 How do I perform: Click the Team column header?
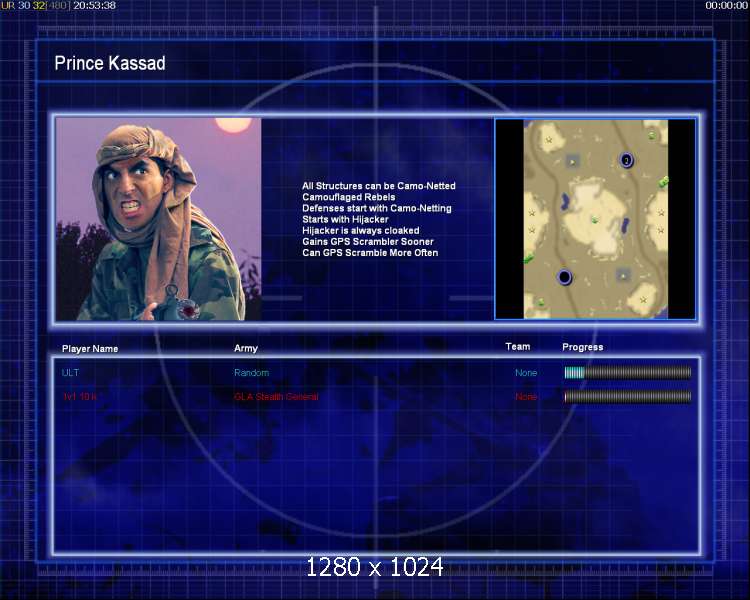pos(518,346)
